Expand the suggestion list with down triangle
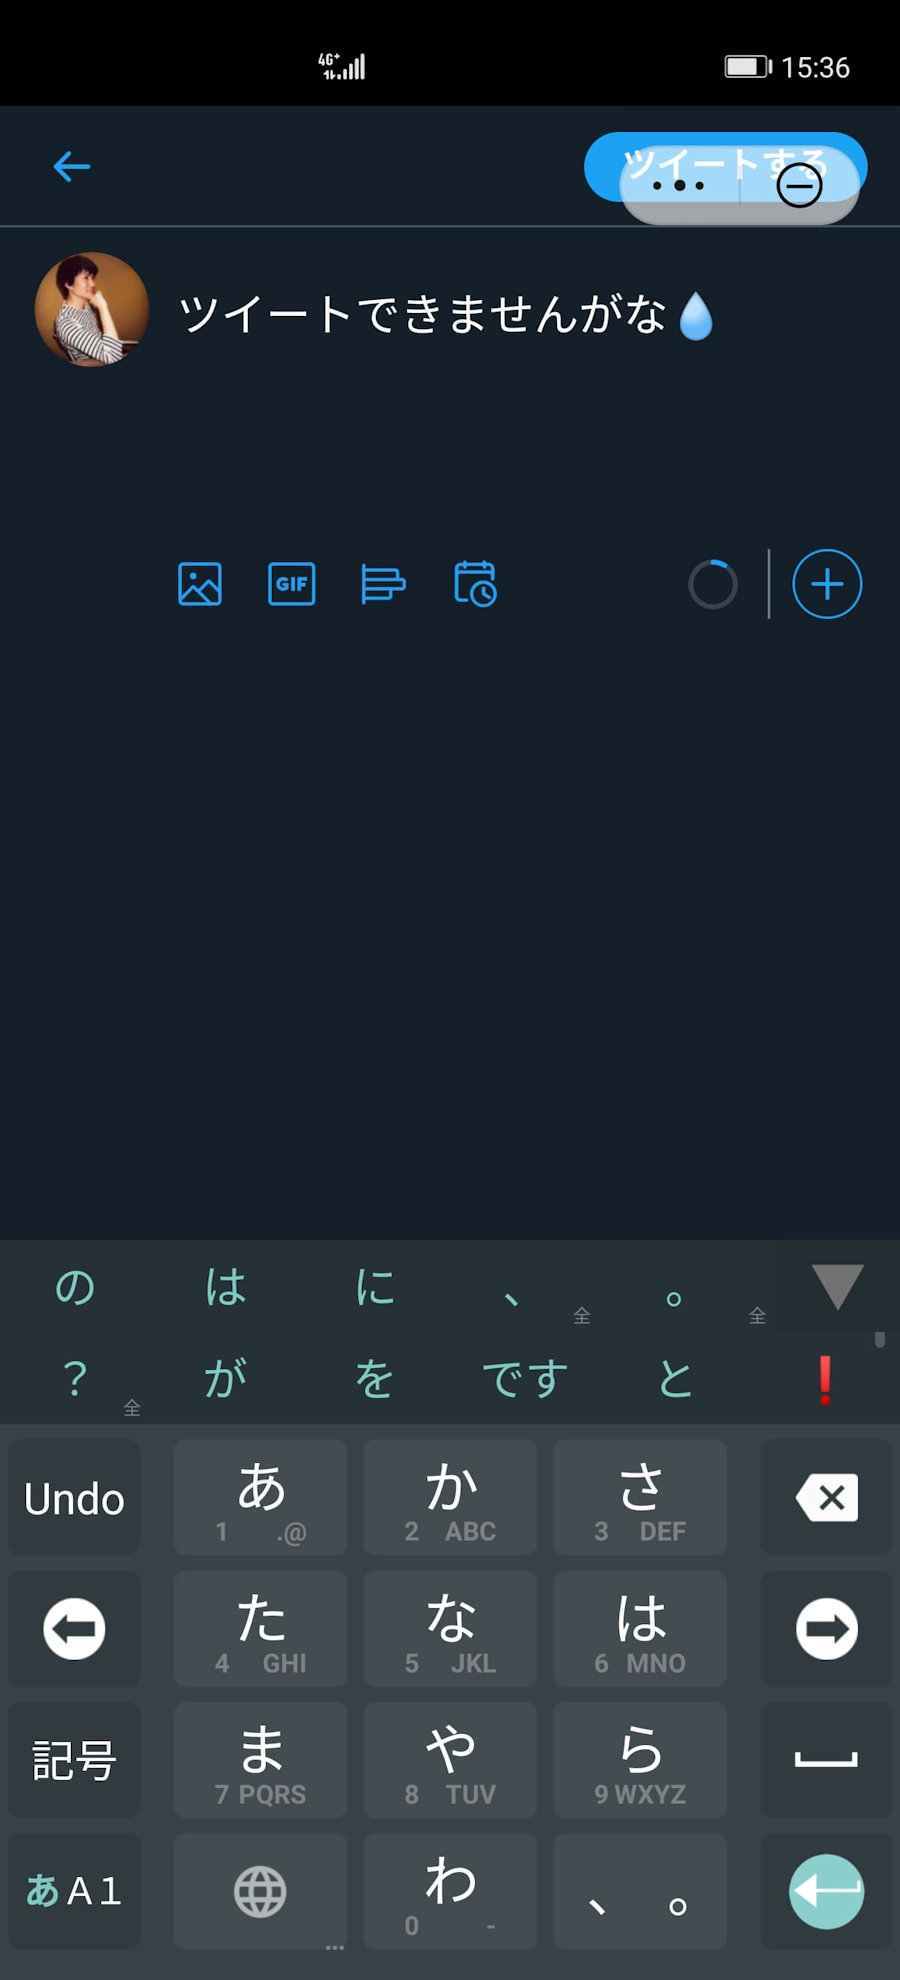The height and width of the screenshot is (1980, 900). [x=838, y=1286]
